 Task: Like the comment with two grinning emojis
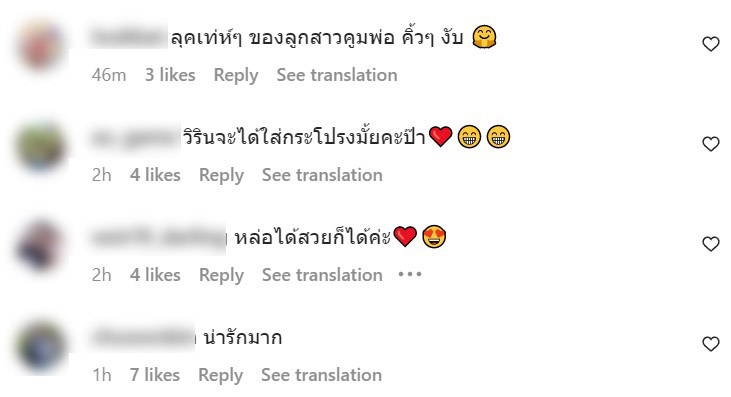(x=710, y=144)
